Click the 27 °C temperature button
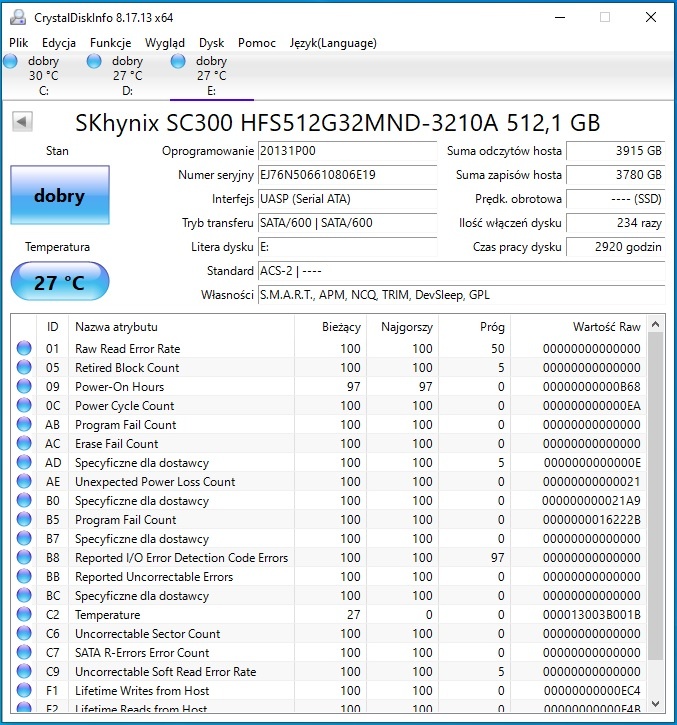This screenshot has width=677, height=725. (60, 282)
